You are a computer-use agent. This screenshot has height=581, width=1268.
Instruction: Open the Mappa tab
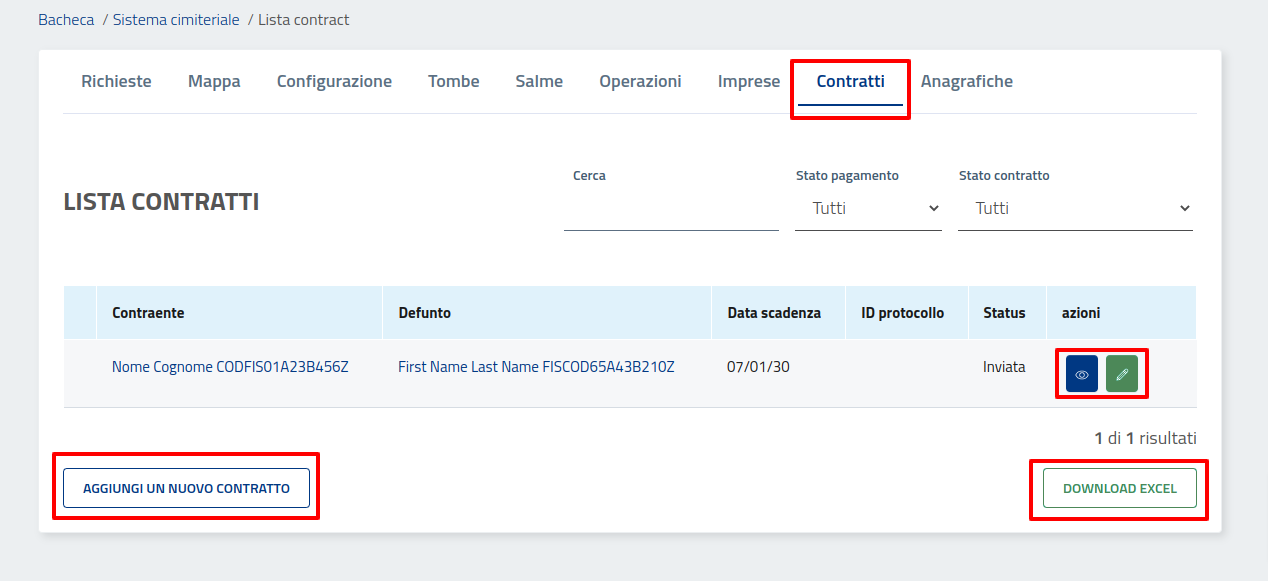pos(214,82)
